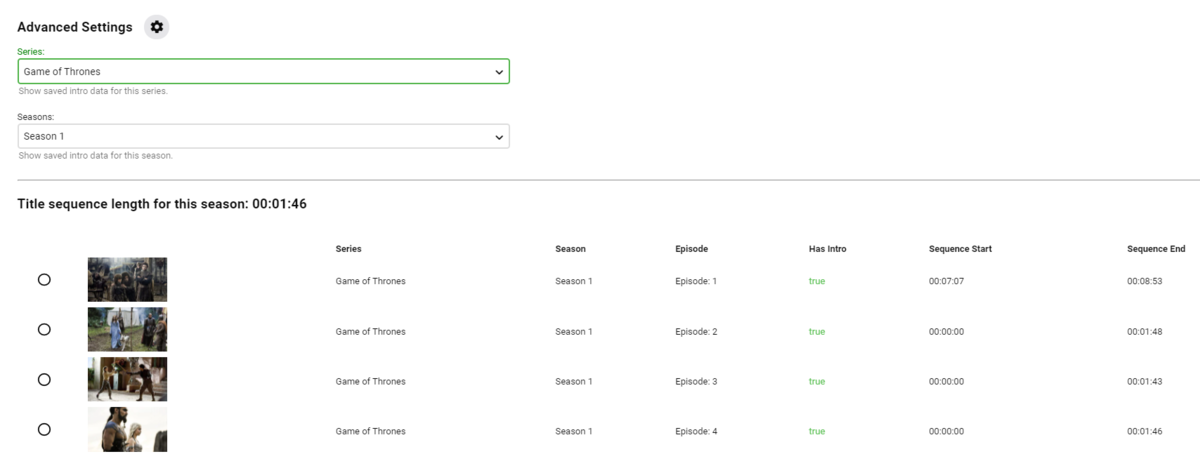Image resolution: width=1200 pixels, height=461 pixels.
Task: Select the radio button for Episode 1
Action: 44,280
